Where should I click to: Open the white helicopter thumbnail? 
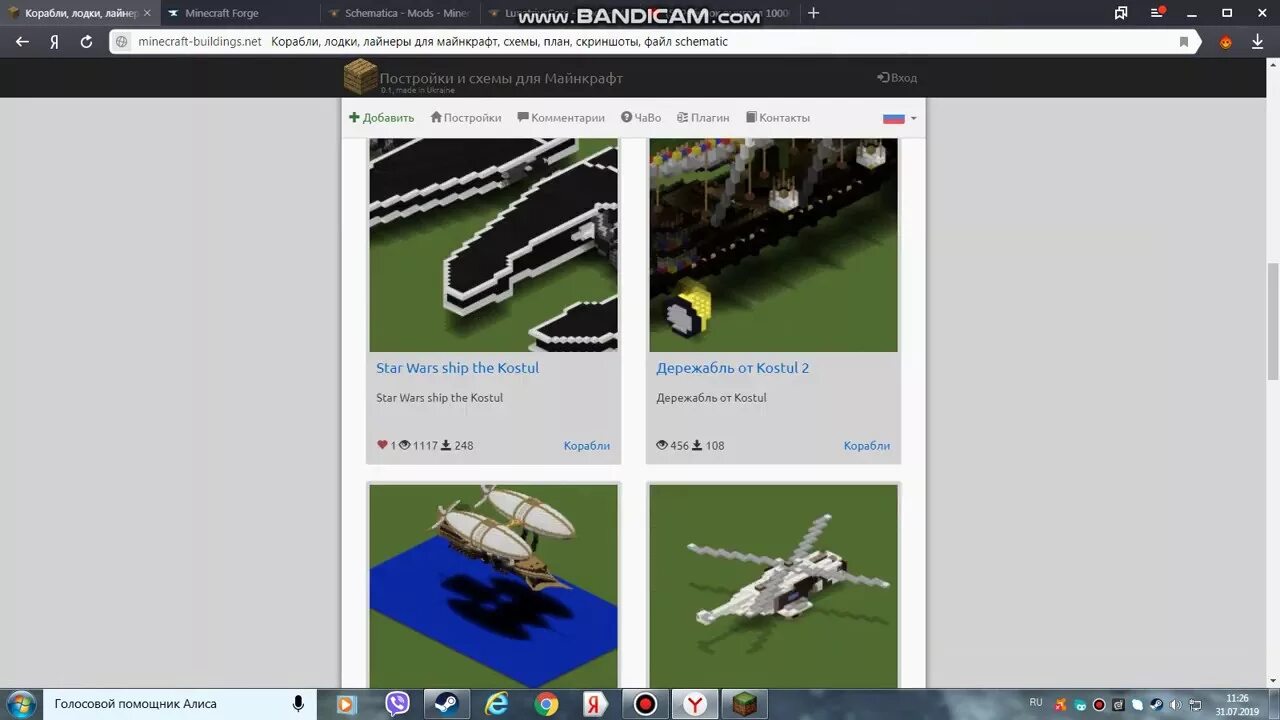(x=774, y=586)
